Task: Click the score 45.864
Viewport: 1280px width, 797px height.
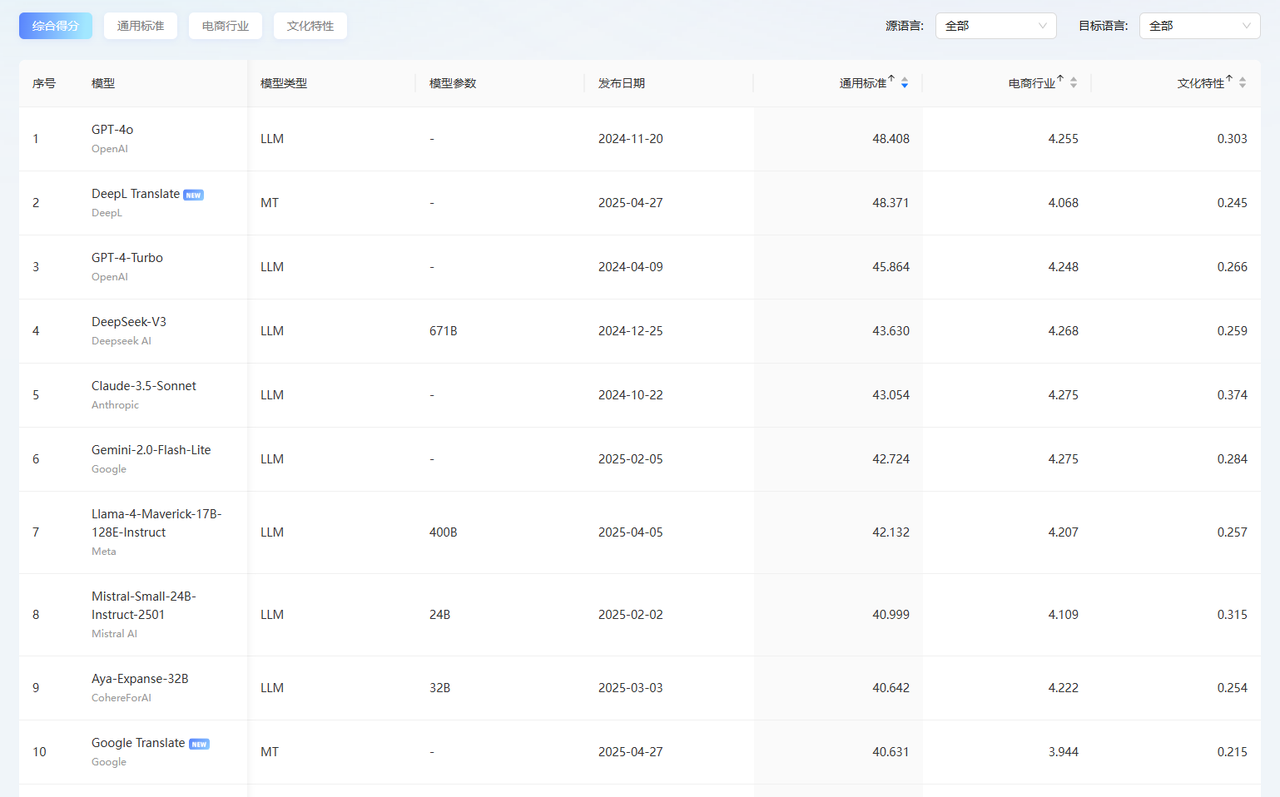Action: point(891,267)
